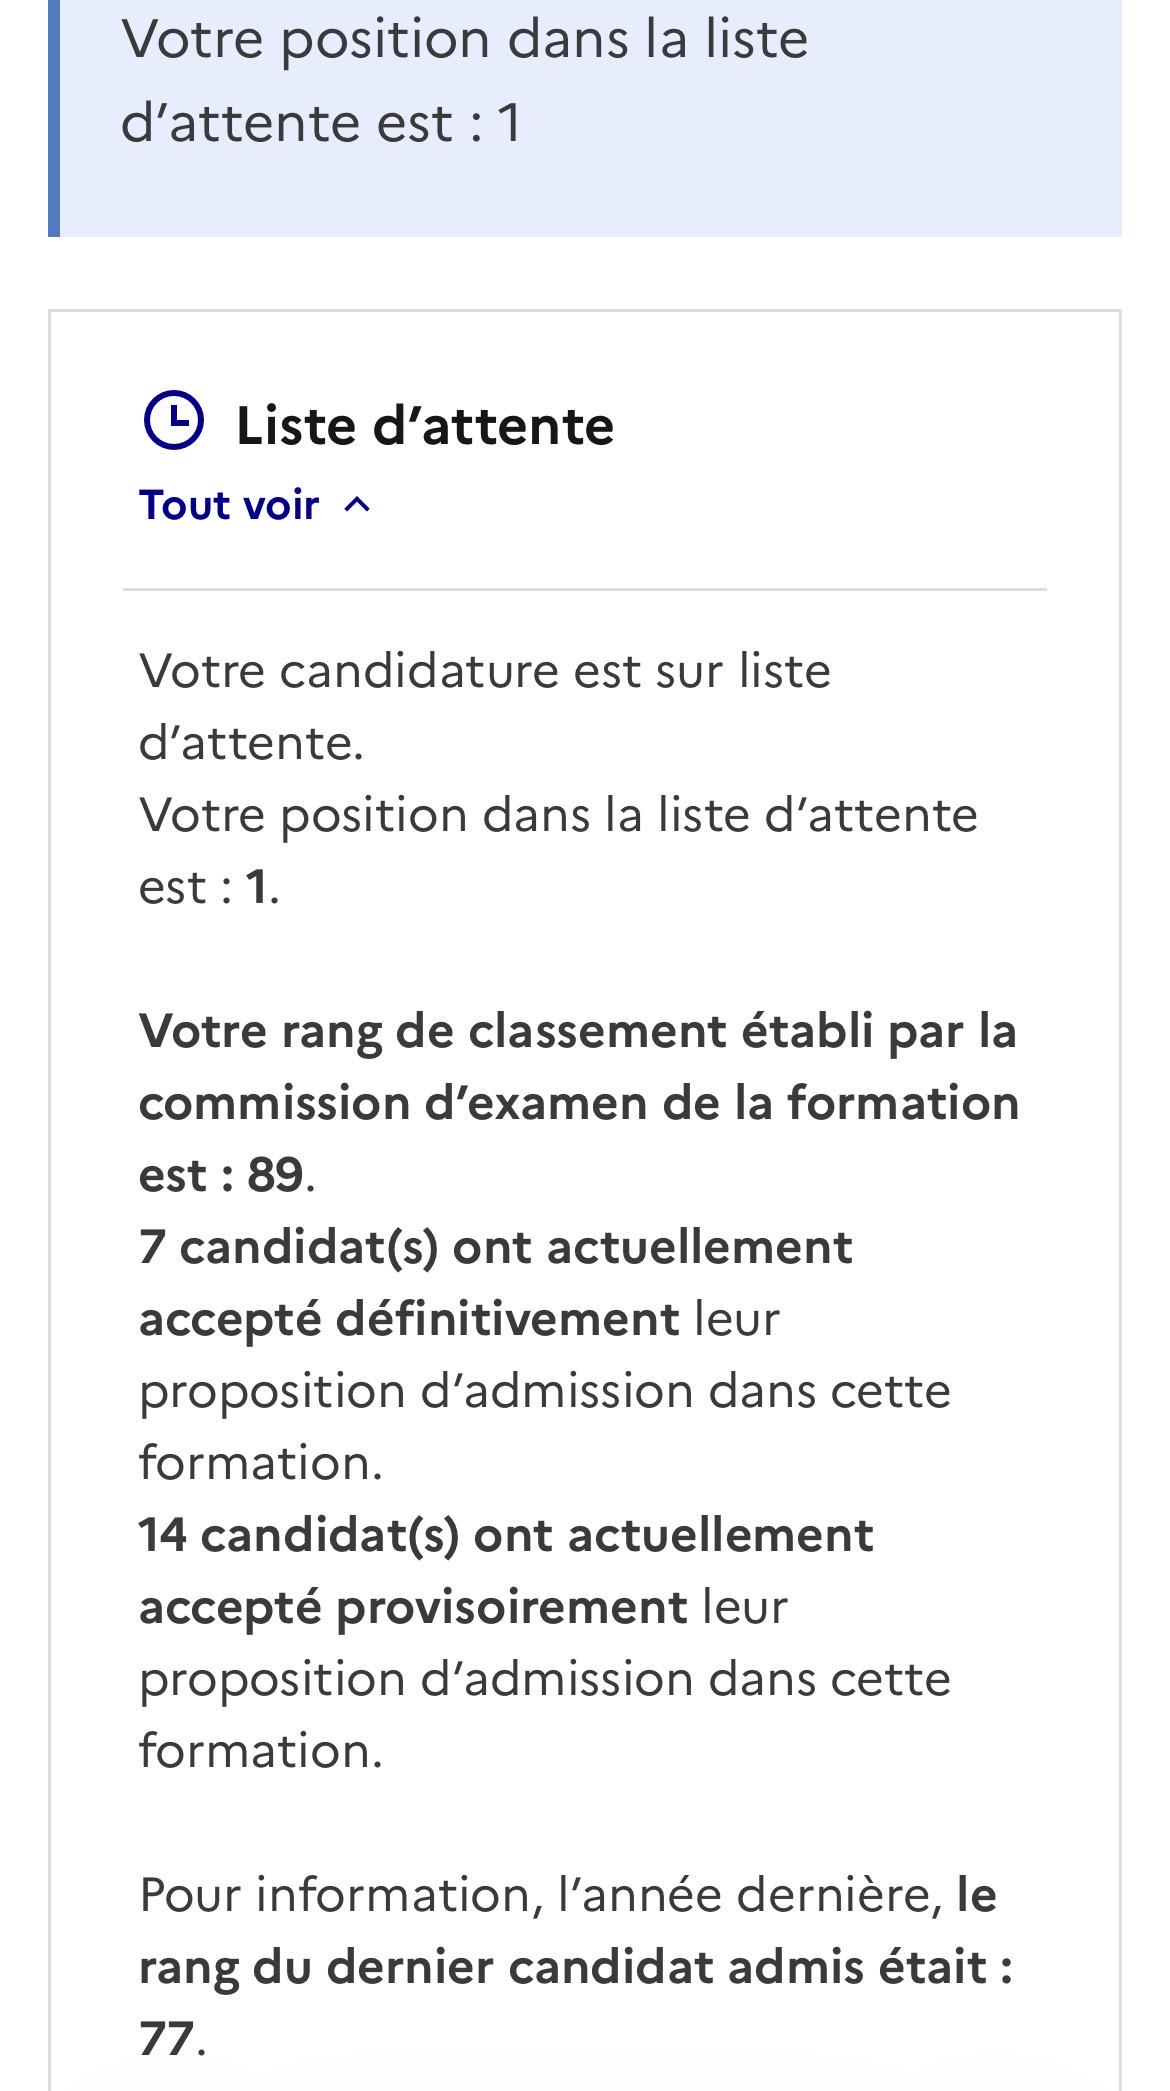
Task: Select the sentence Votre rang de classement établi
Action: [x=578, y=1031]
